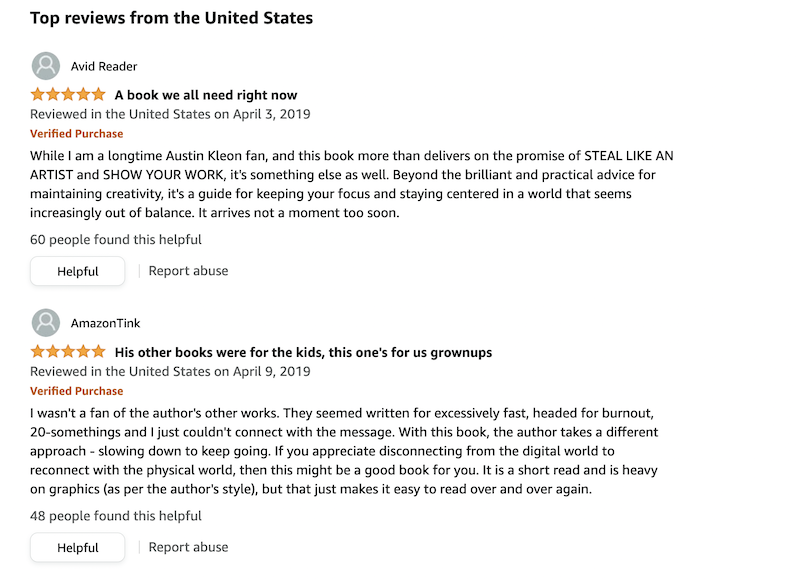Open the AmazonTink profile name link

click(x=106, y=323)
